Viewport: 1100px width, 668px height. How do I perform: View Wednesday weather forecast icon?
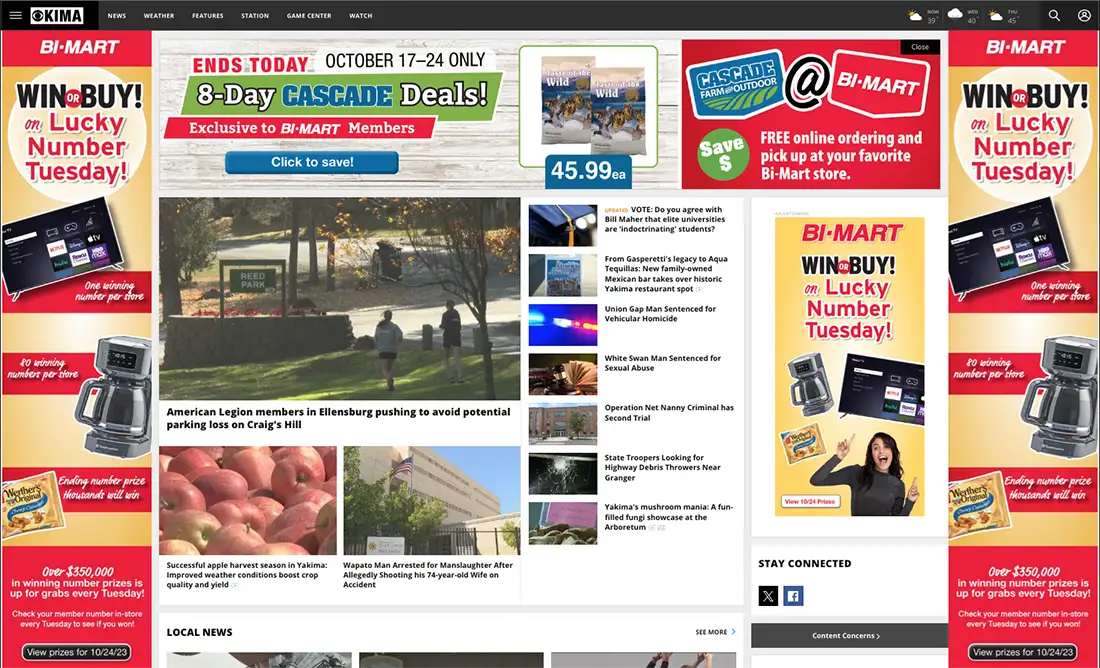(955, 14)
